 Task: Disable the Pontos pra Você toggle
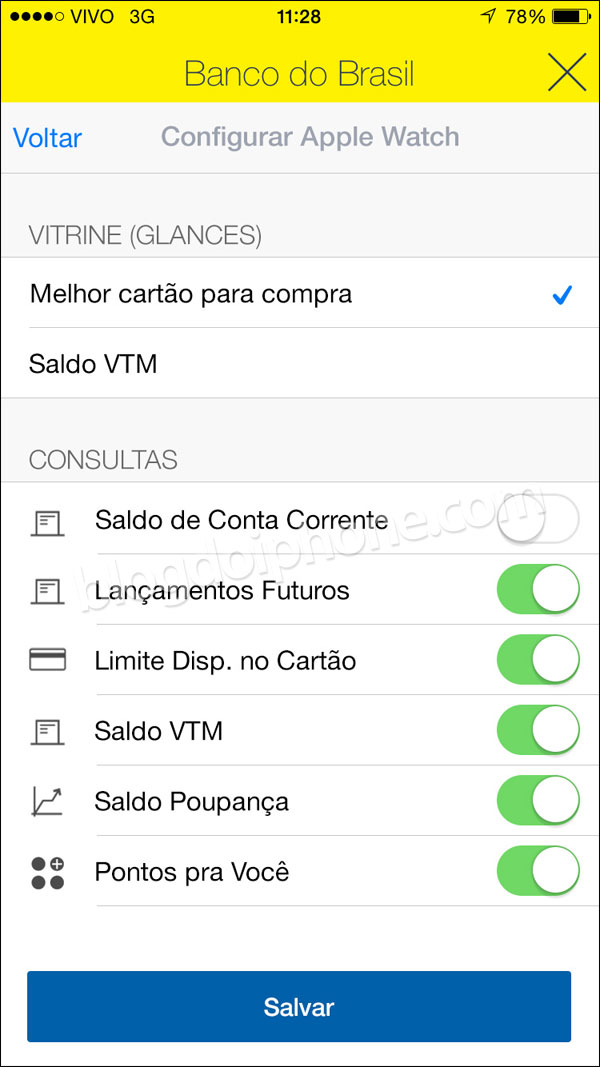538,871
